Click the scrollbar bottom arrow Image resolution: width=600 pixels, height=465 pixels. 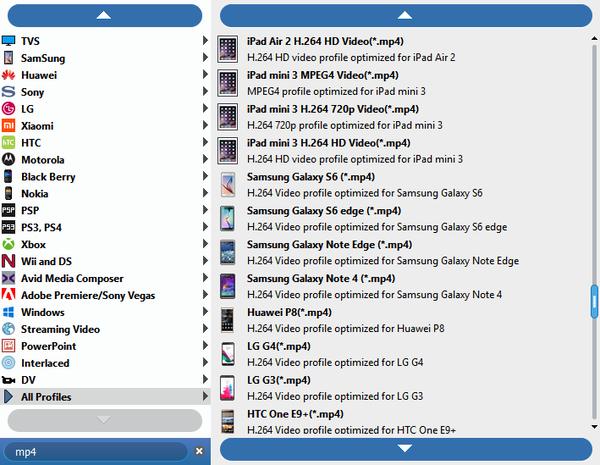coord(594,427)
